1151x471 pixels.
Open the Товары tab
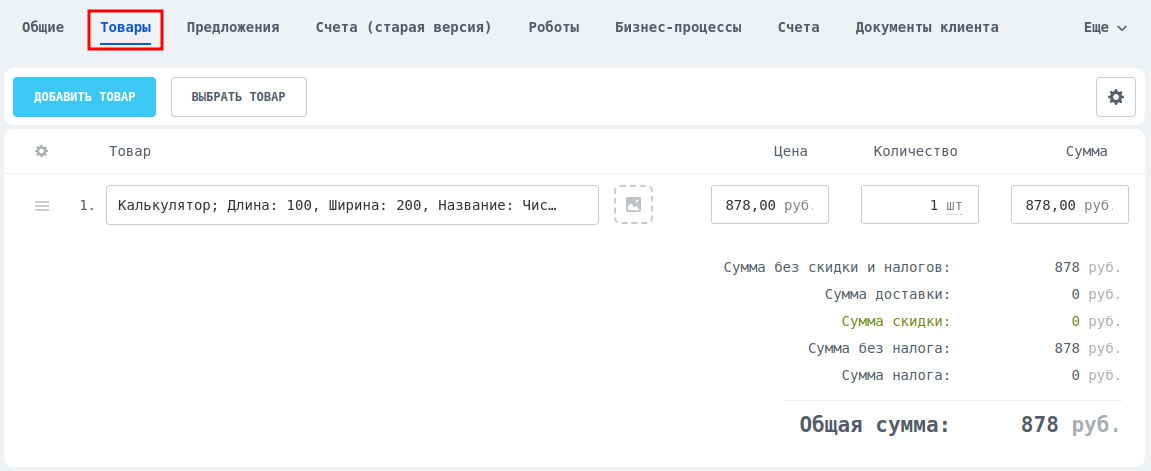click(126, 28)
